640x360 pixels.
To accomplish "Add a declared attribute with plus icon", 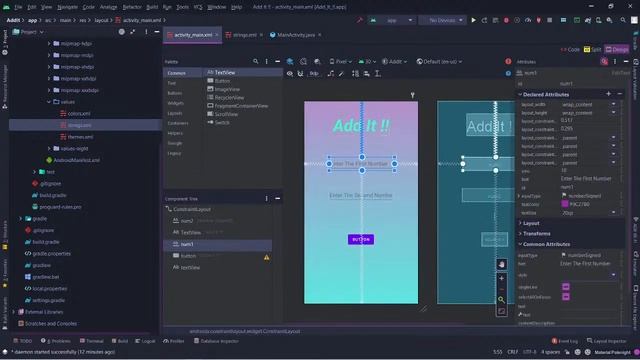I will tap(609, 94).
